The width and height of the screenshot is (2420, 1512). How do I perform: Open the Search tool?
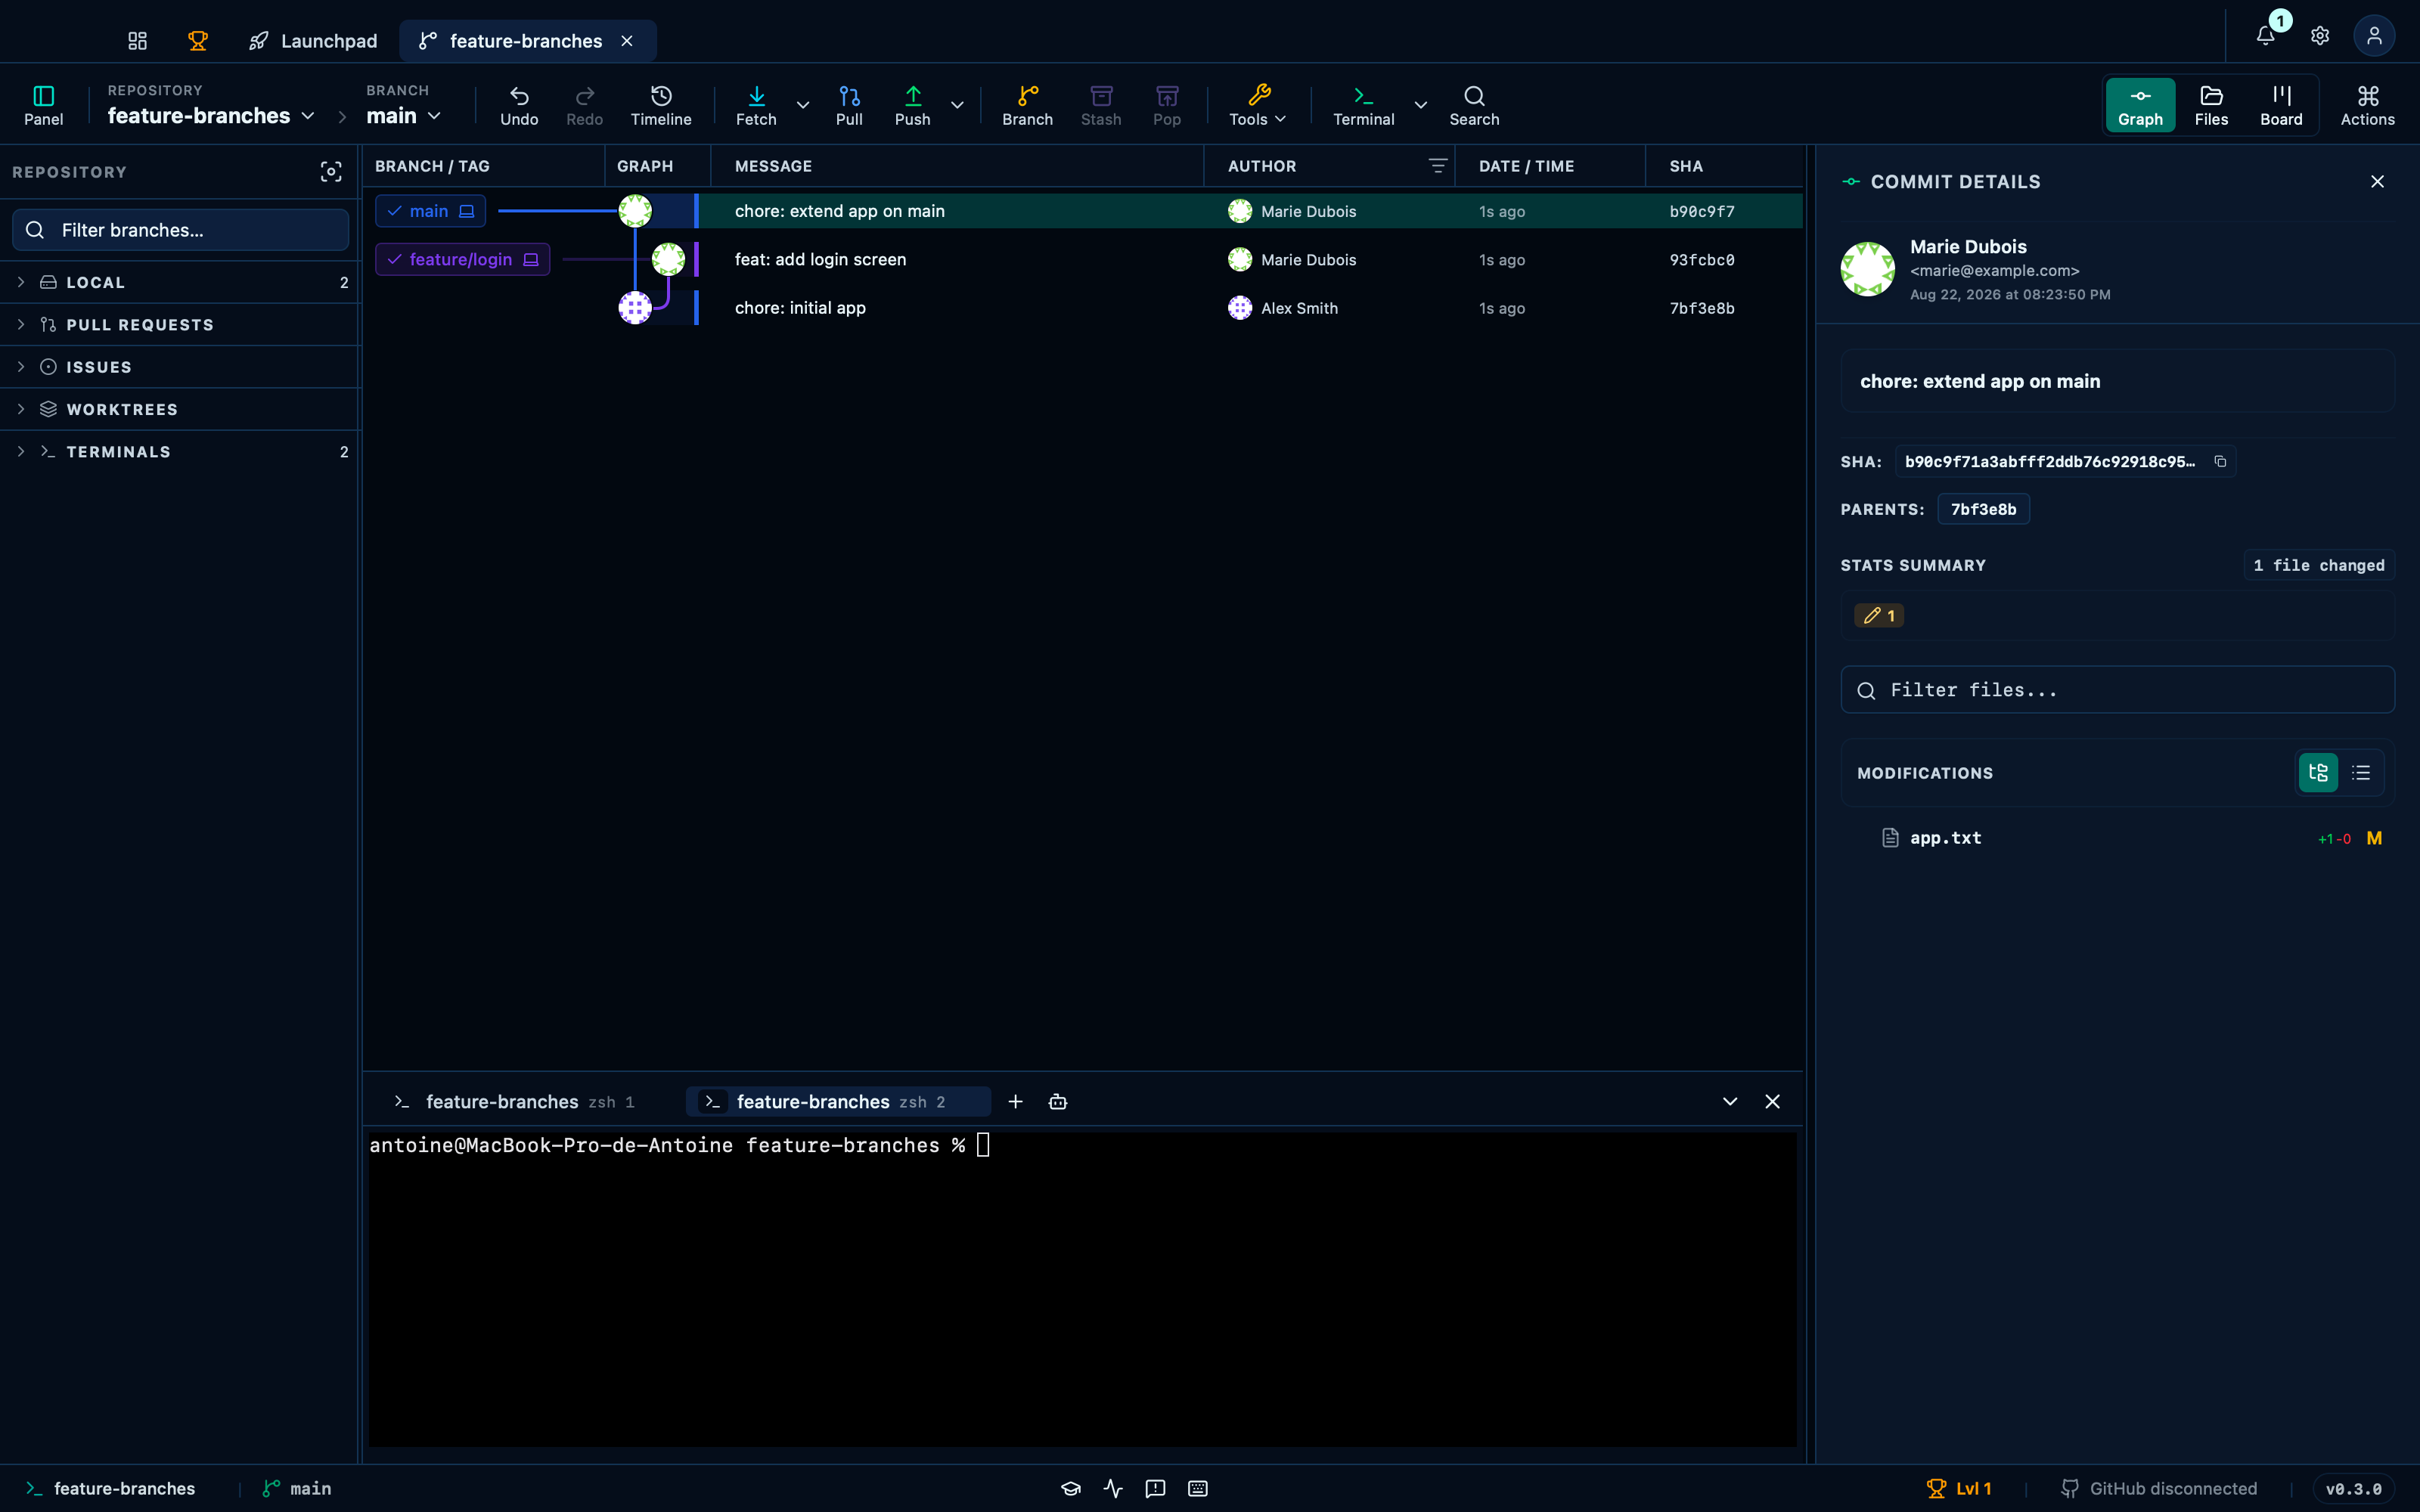(x=1474, y=105)
